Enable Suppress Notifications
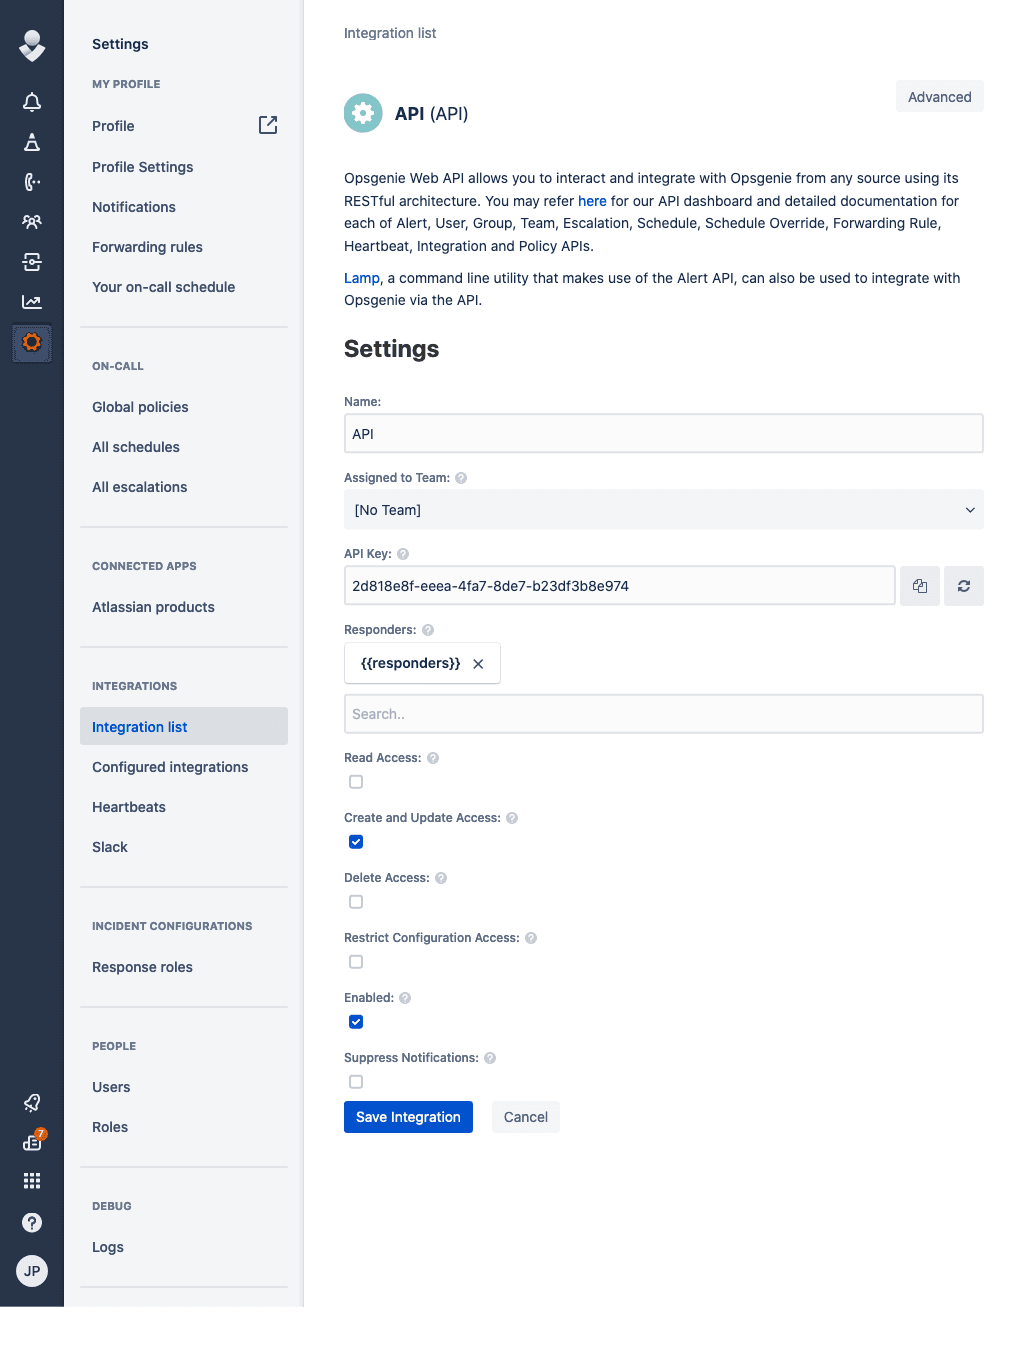This screenshot has width=1024, height=1365. tap(356, 1081)
